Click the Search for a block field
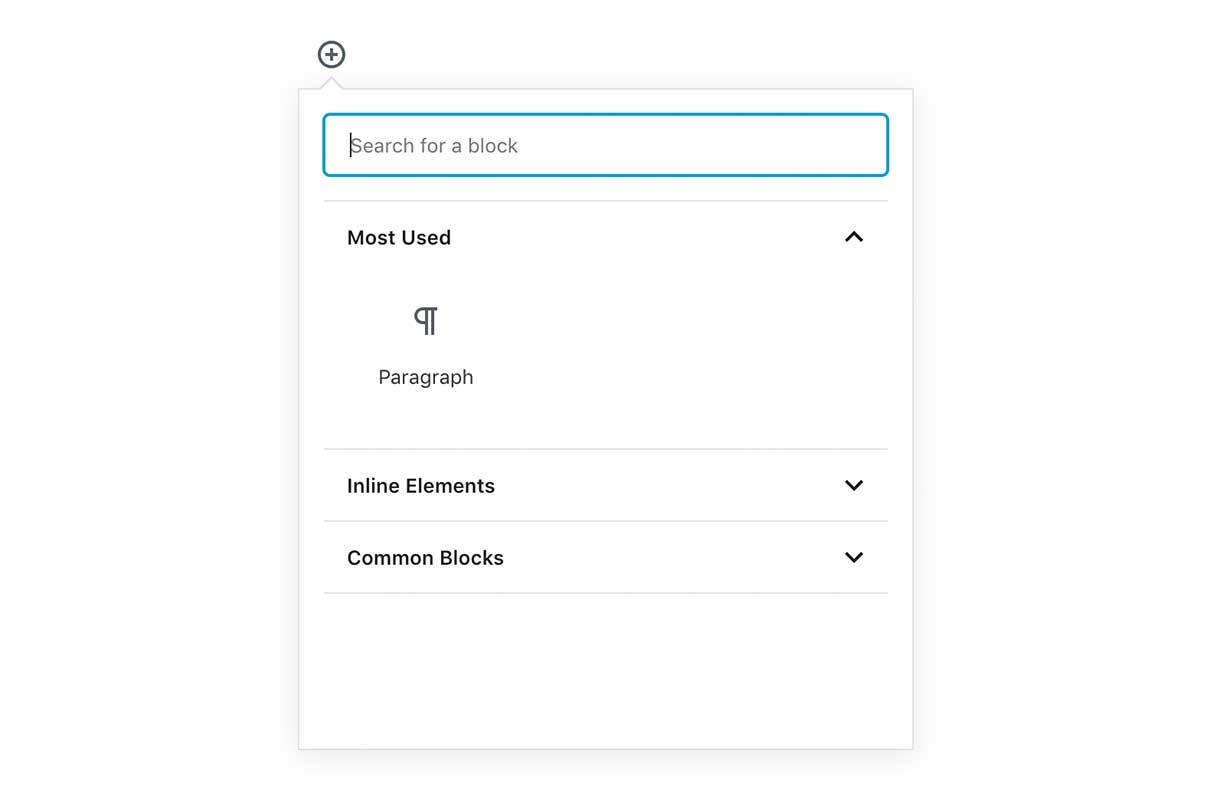This screenshot has width=1218, height=800. point(606,145)
